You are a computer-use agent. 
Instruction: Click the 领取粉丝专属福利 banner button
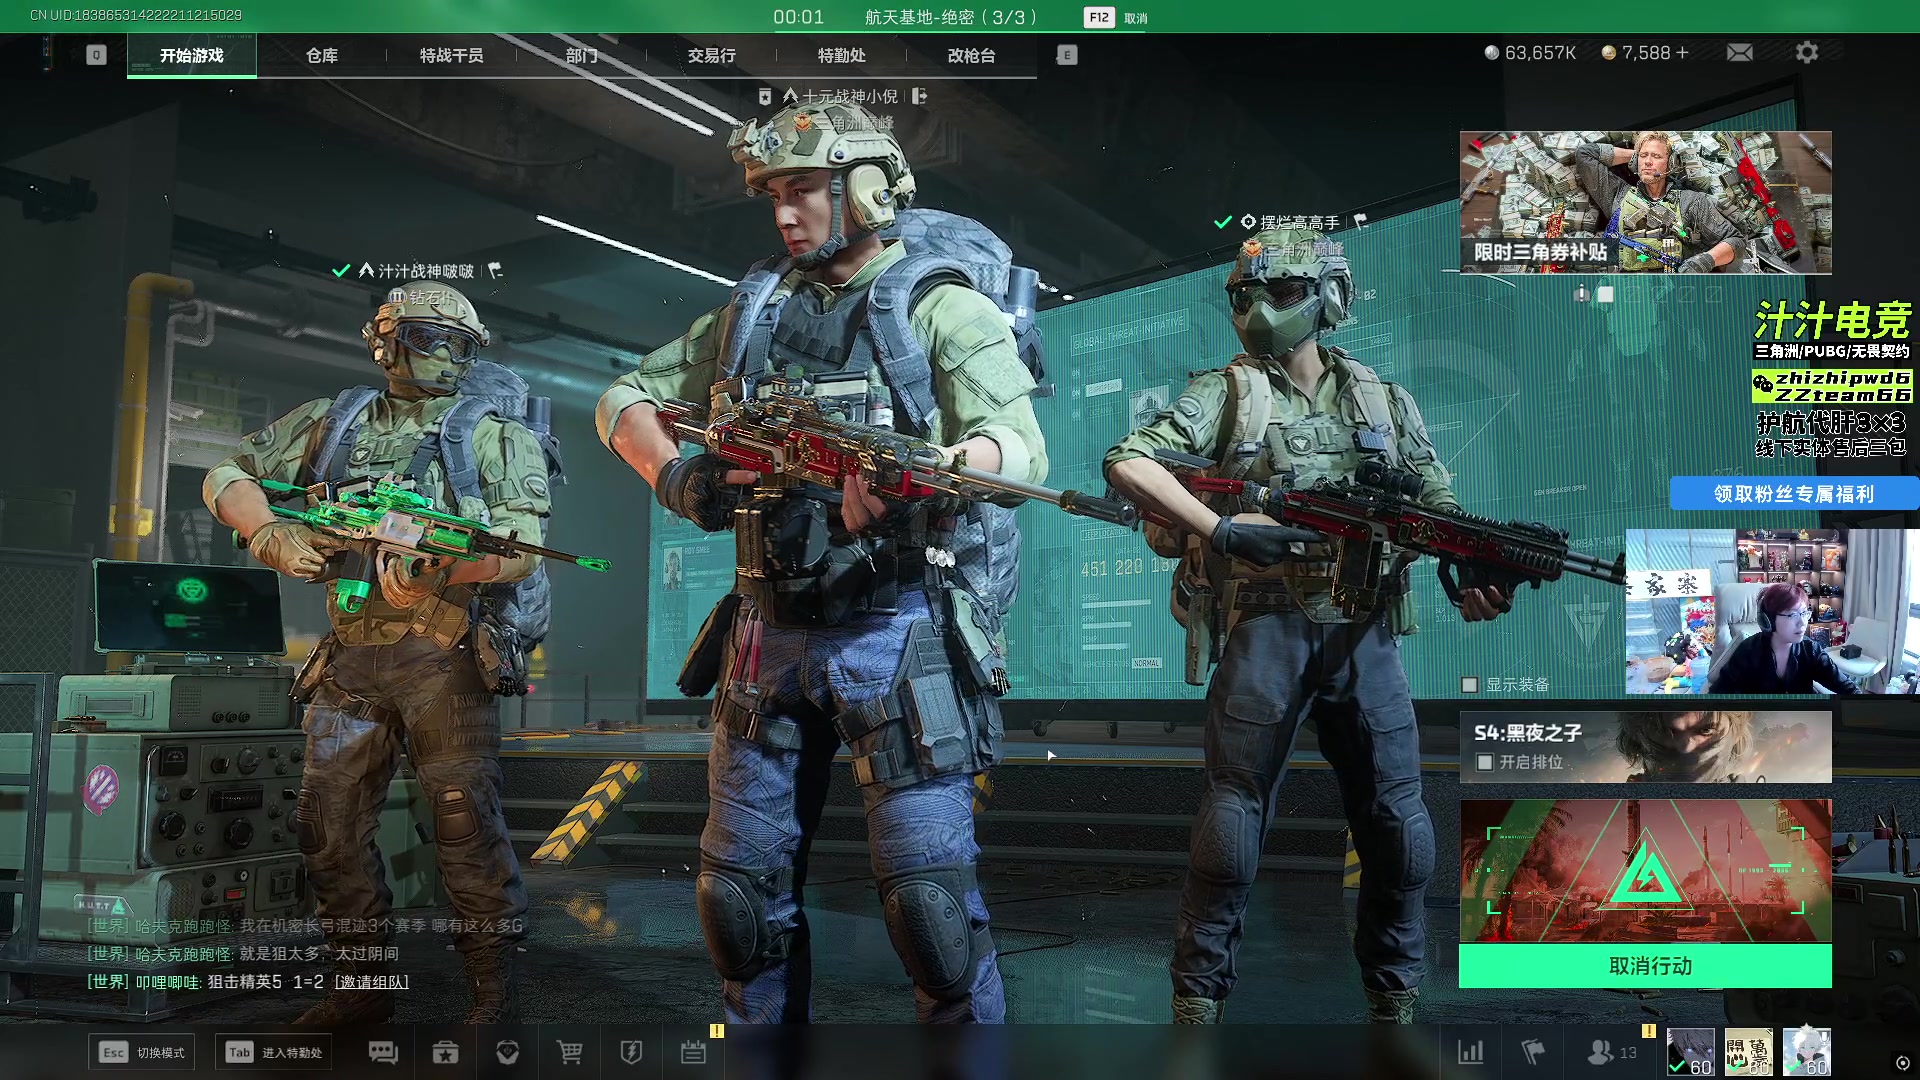pos(1794,494)
